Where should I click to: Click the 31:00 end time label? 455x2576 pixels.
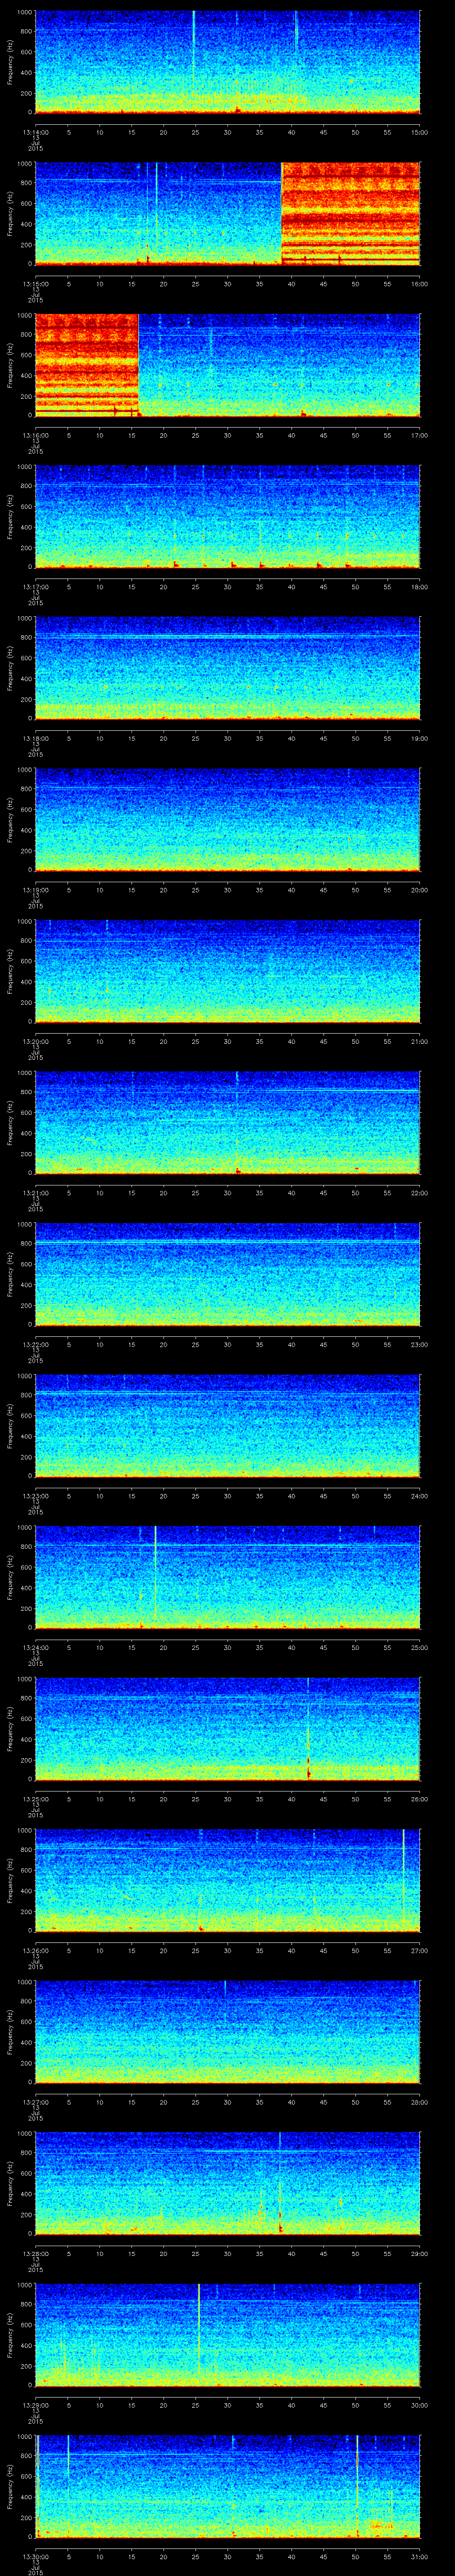419,2556
